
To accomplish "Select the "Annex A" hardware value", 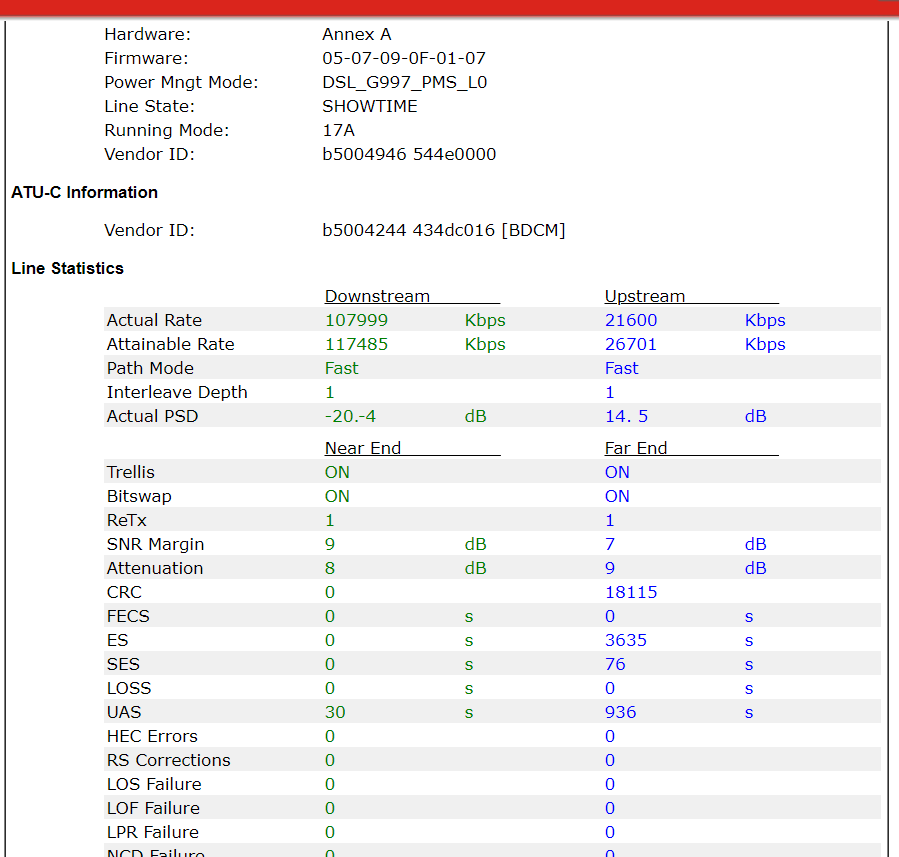I will [357, 34].
